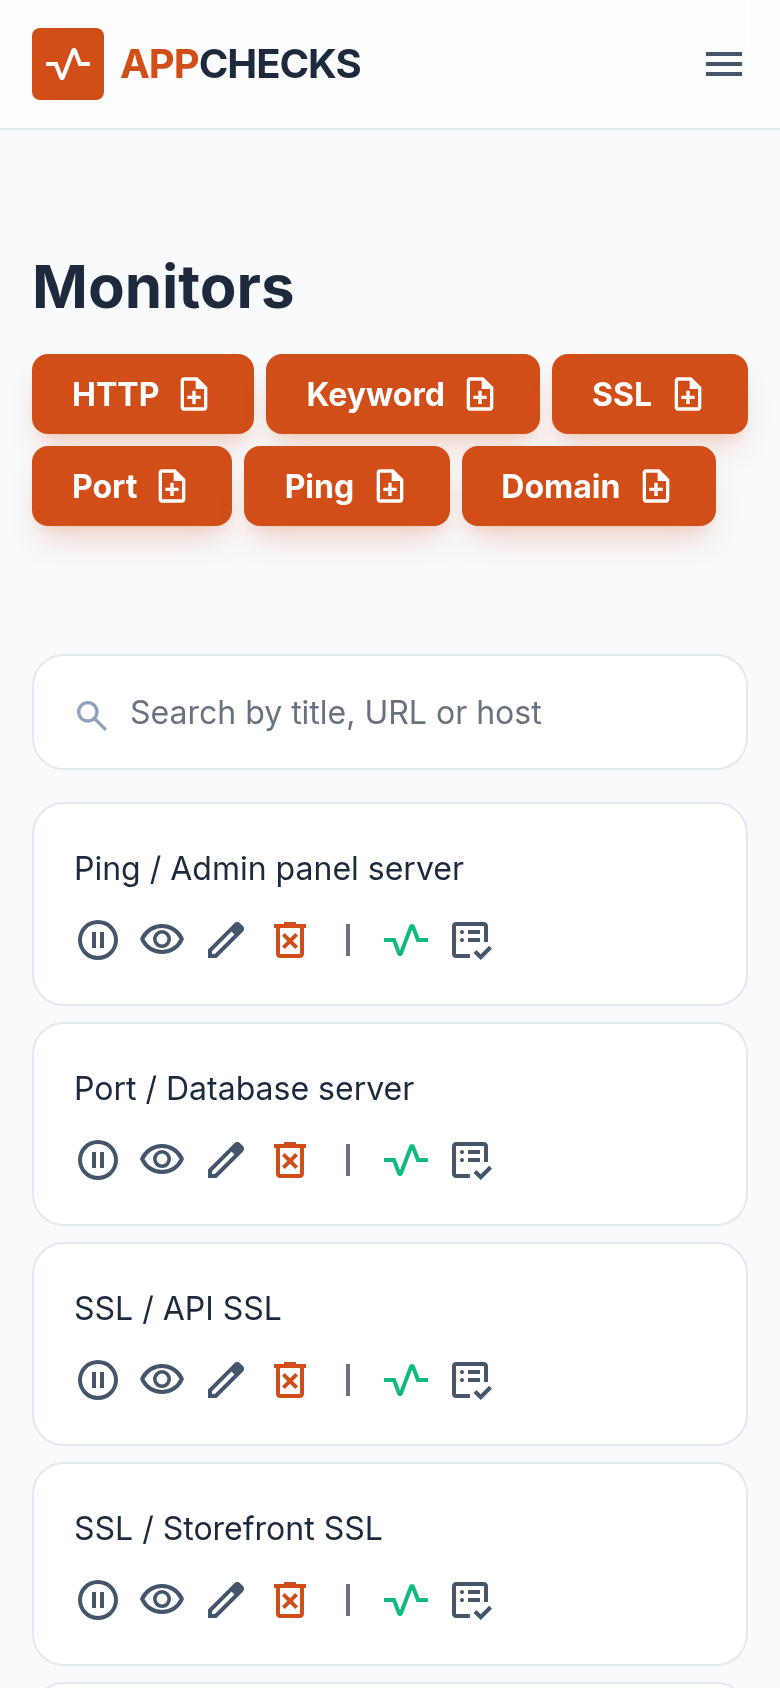Open activity pulse for Admin panel server
This screenshot has height=1688, width=780.
coord(406,940)
